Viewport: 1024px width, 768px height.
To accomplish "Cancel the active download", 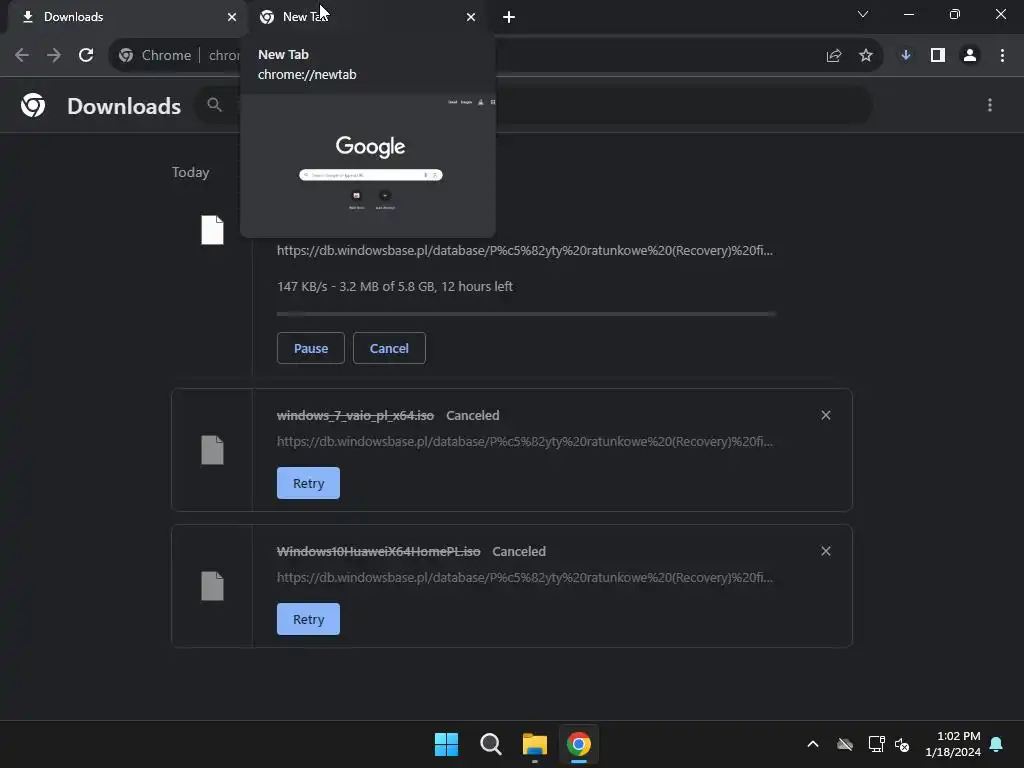I will (389, 348).
